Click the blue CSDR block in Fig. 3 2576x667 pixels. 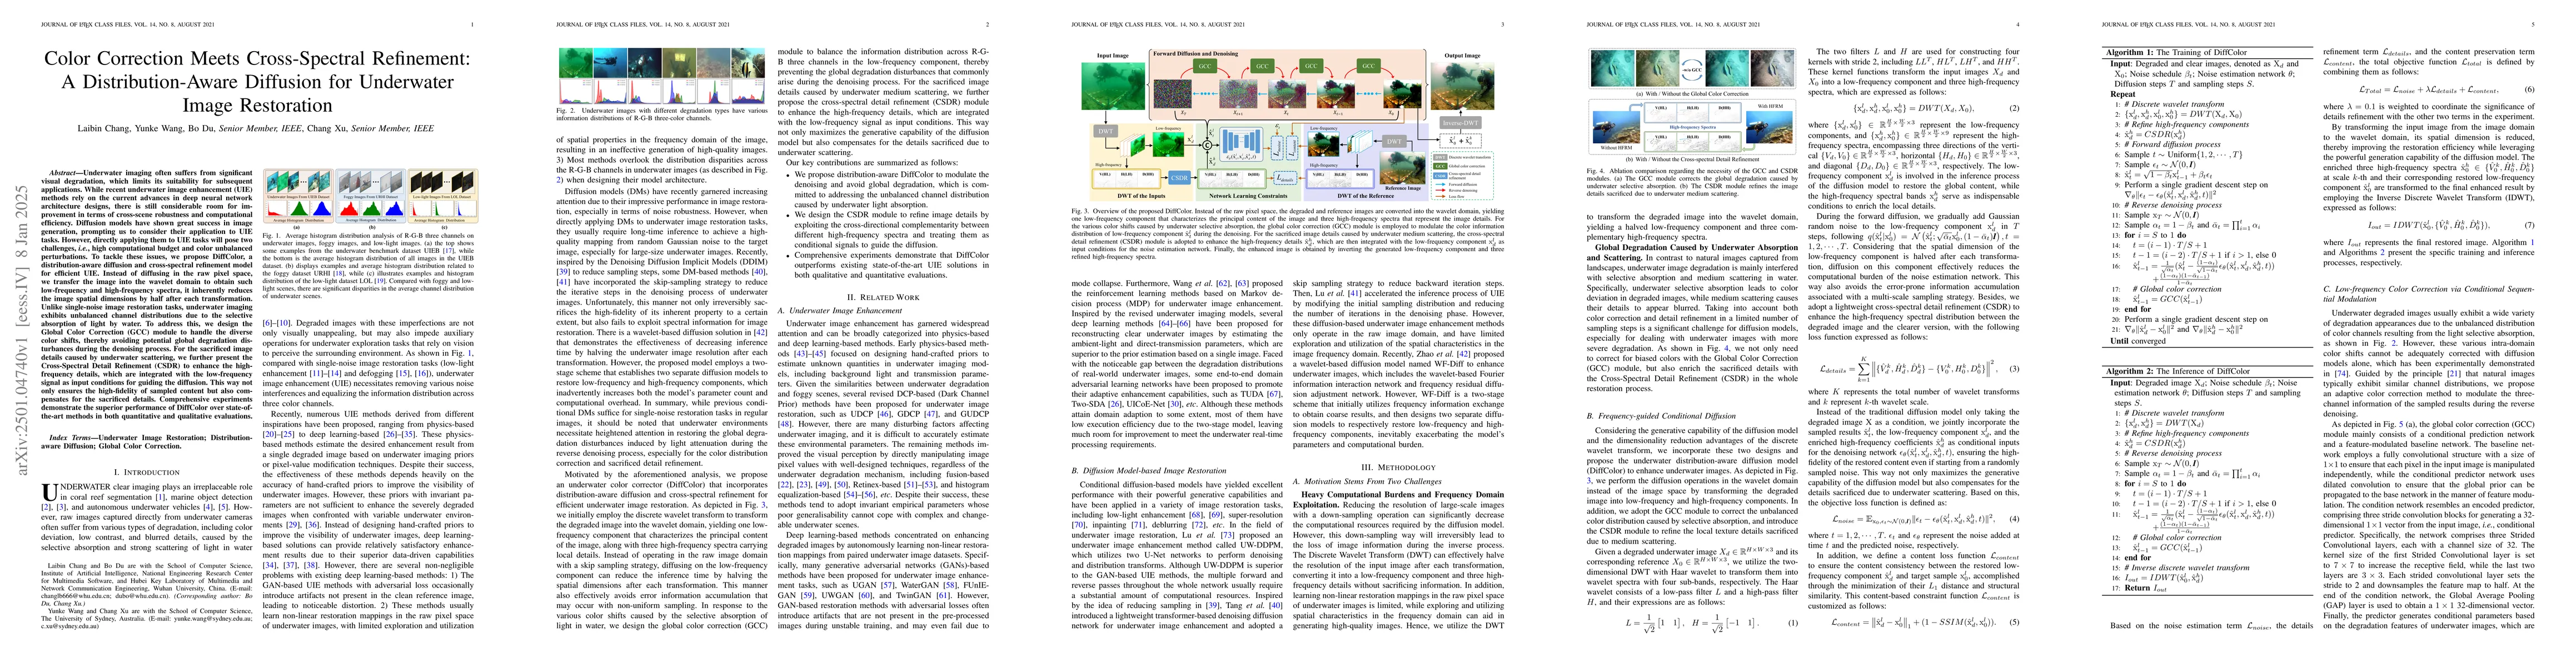pos(1179,177)
